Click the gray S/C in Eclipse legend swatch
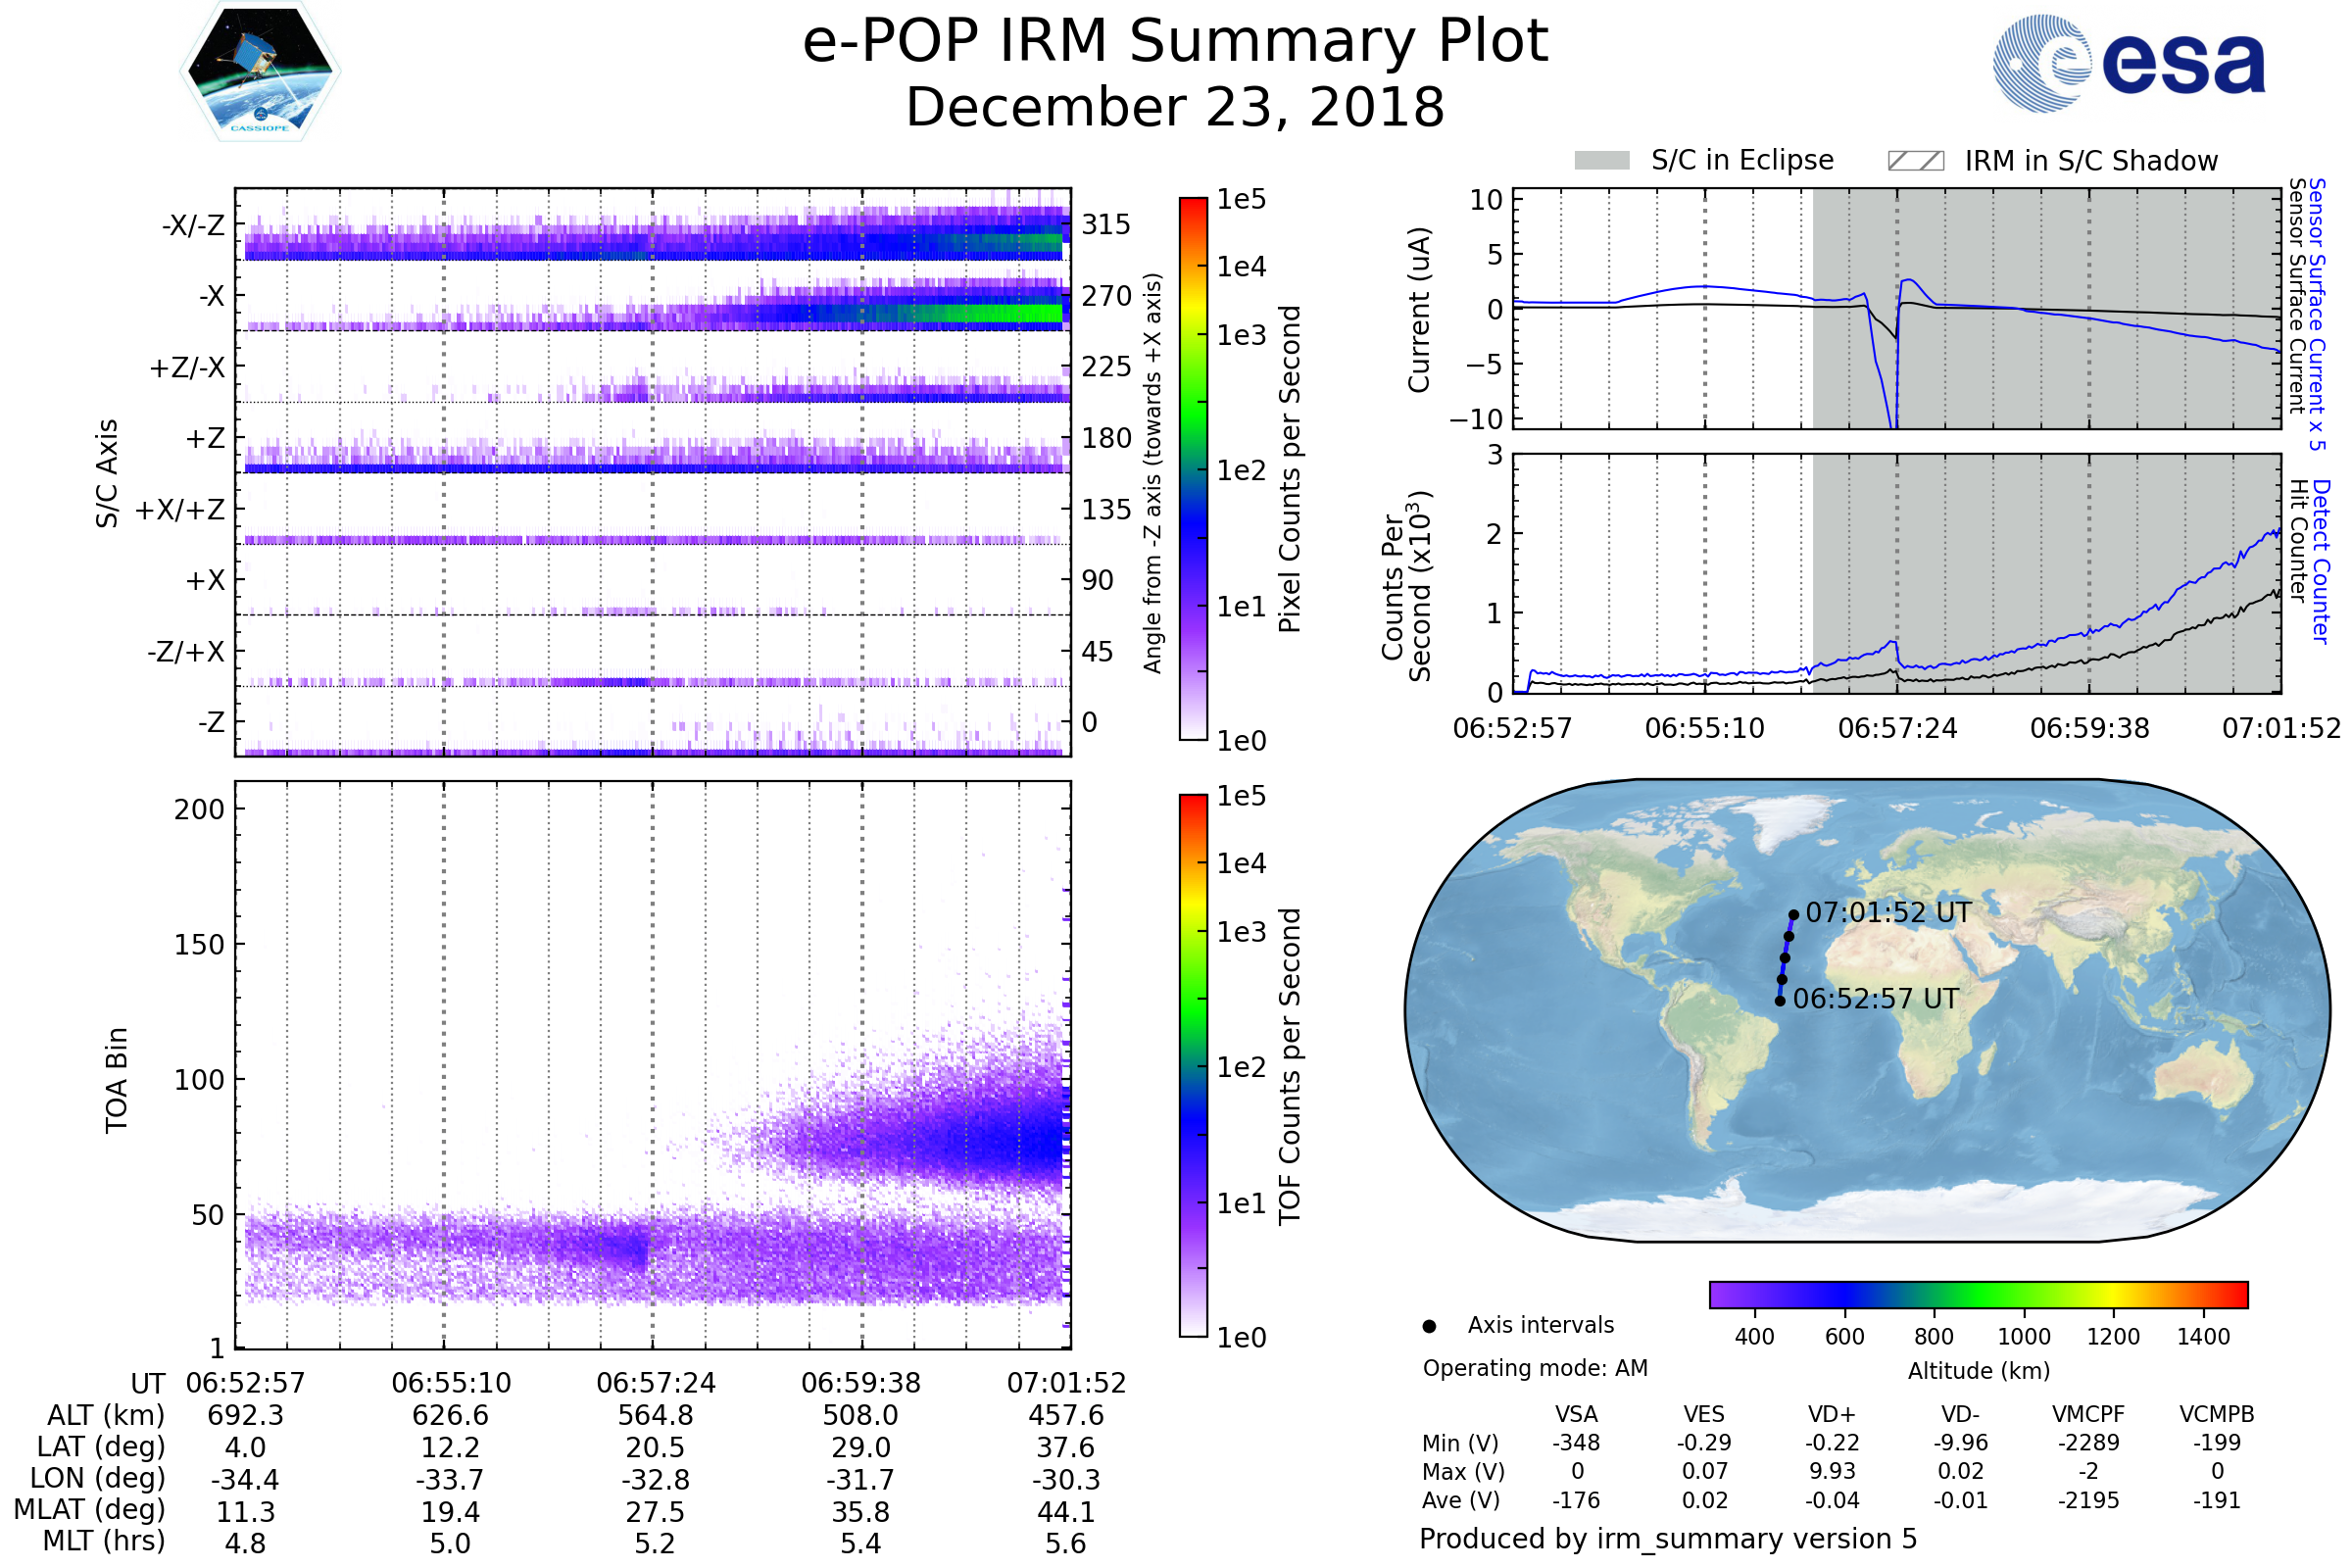This screenshot has height=1568, width=2352. [1601, 161]
